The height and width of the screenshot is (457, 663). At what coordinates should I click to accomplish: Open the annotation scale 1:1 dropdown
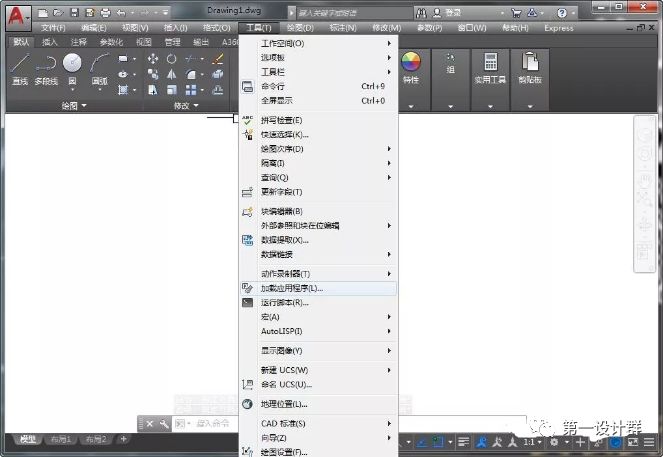[x=532, y=442]
